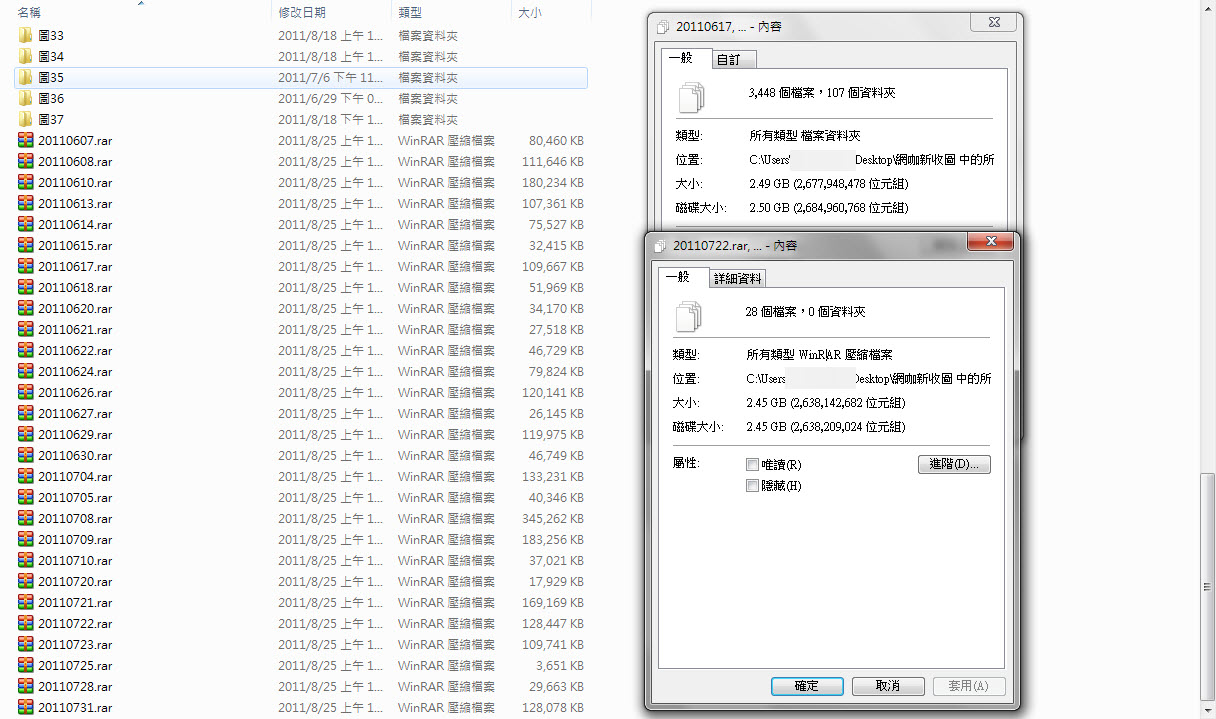Enable the 唯讀(R) read-only checkbox
The image size is (1216, 719).
pyautogui.click(x=752, y=465)
